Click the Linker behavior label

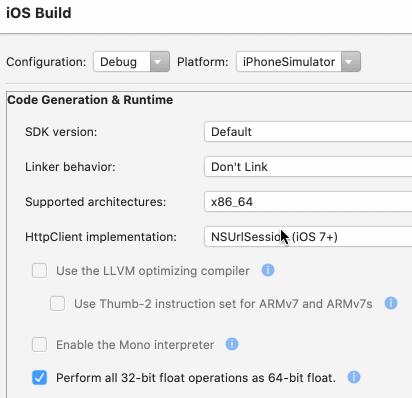[x=70, y=167]
